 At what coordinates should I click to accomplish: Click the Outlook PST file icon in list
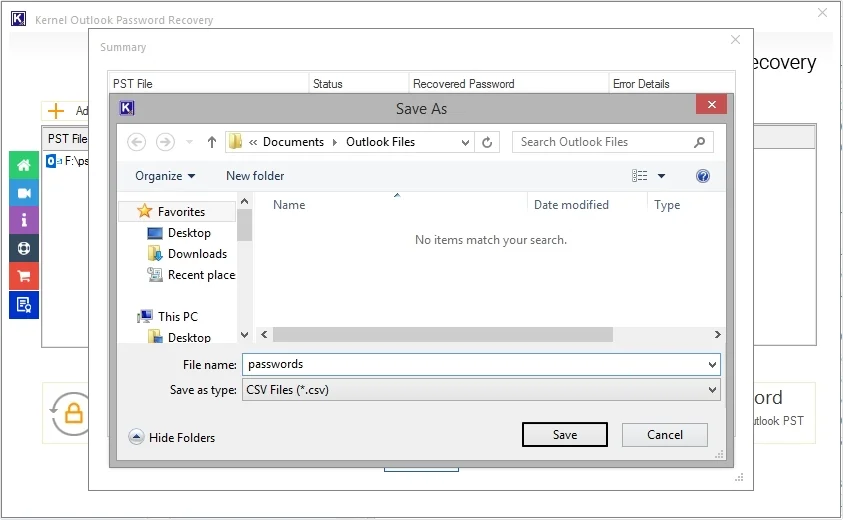[52, 160]
